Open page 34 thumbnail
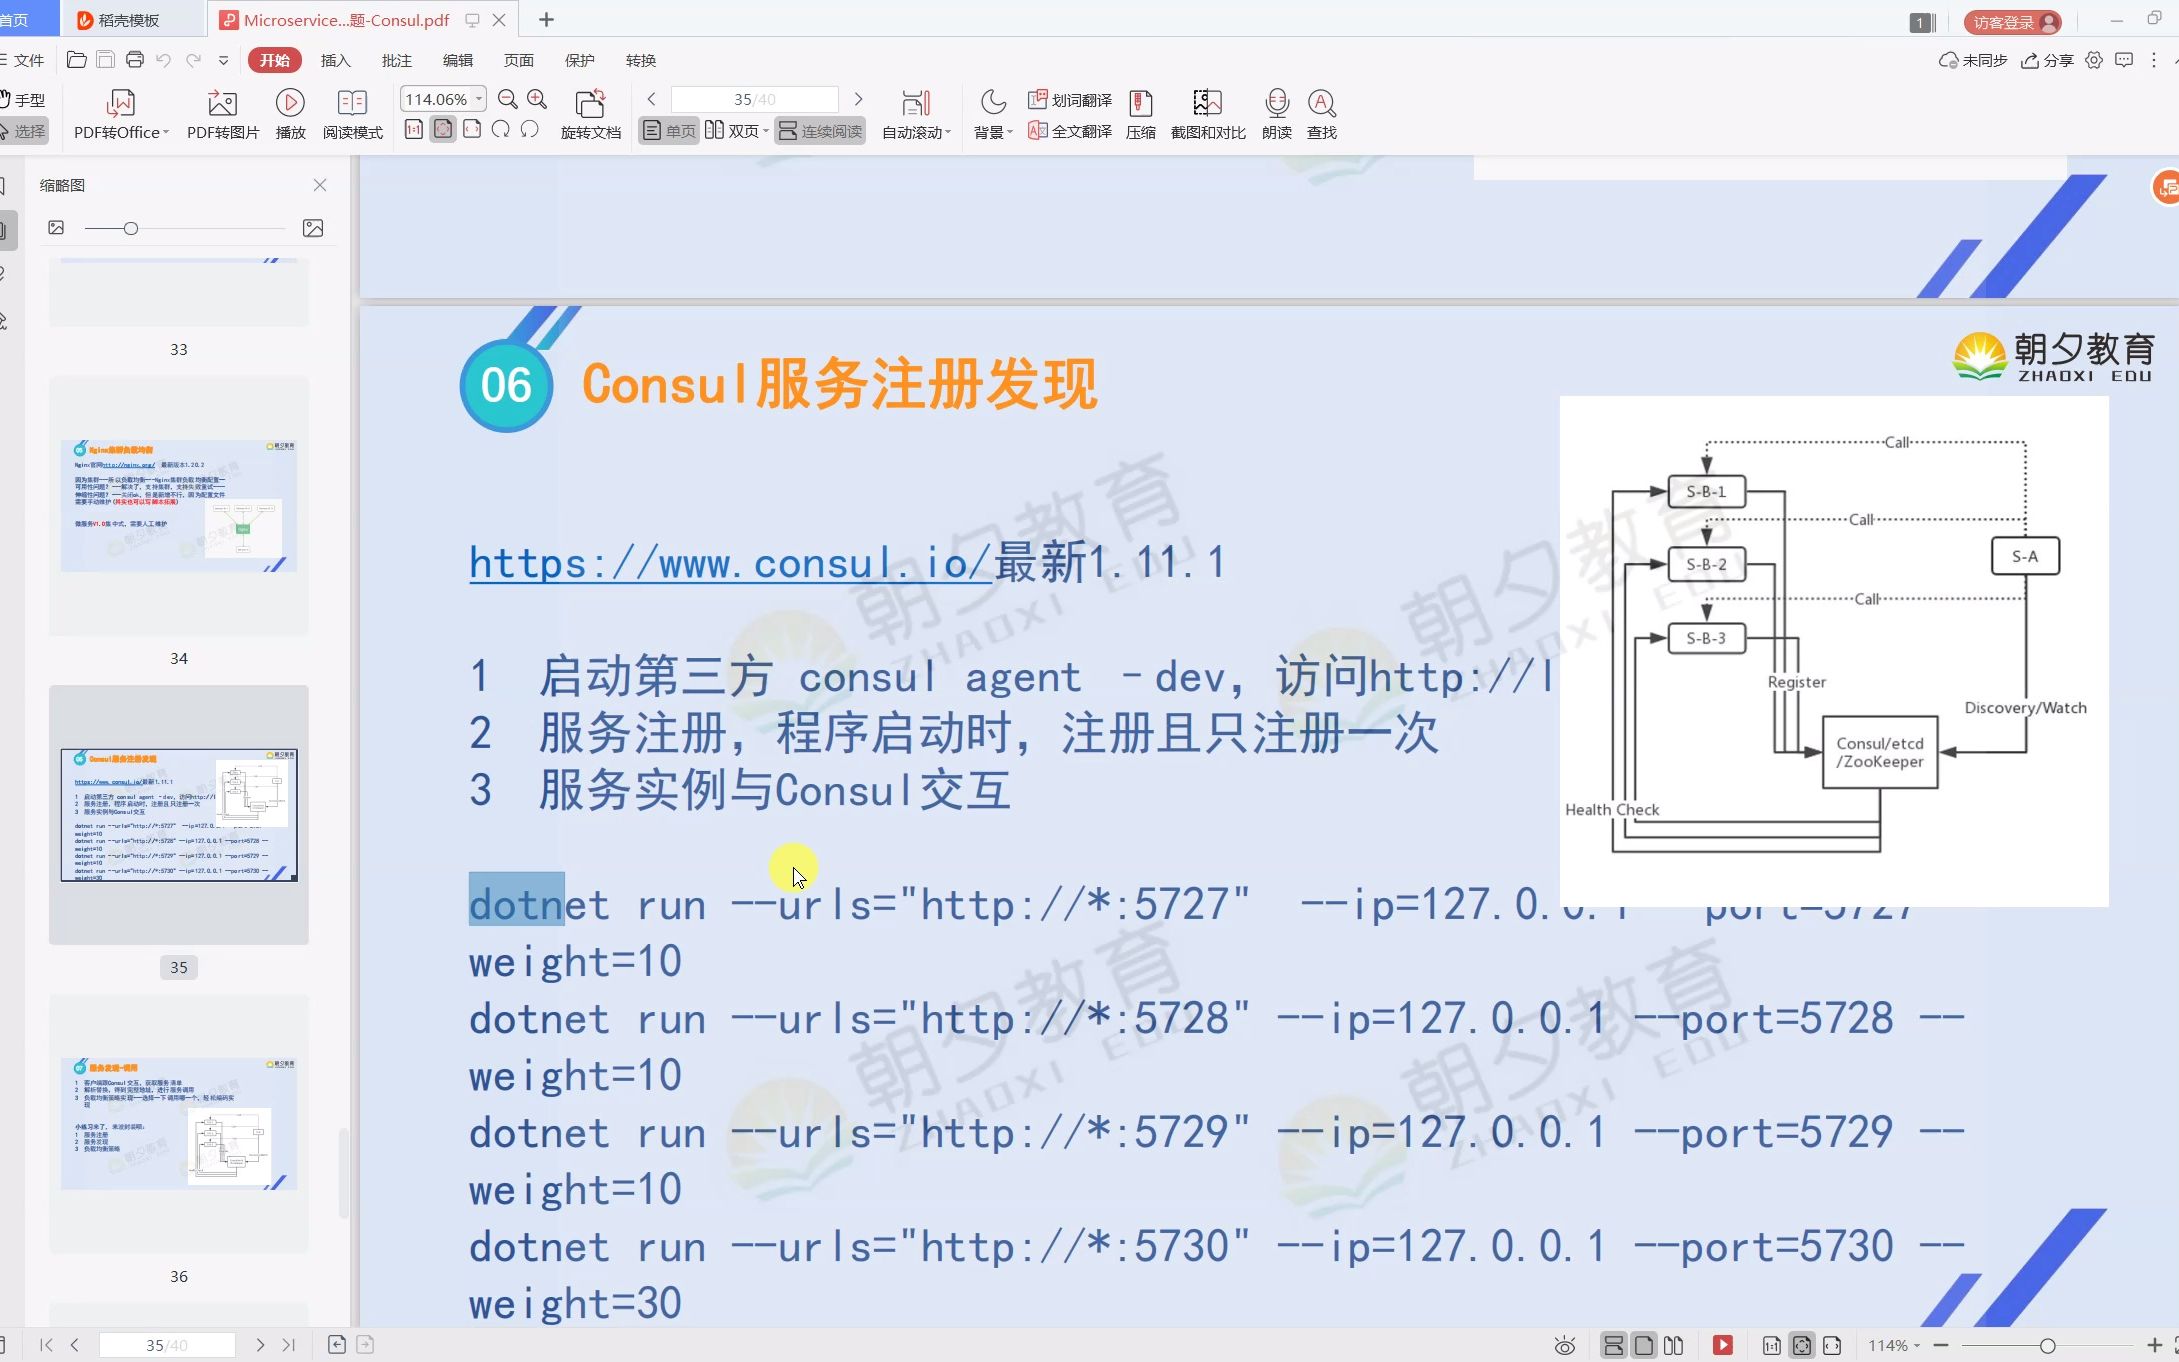This screenshot has height=1362, width=2179. (x=179, y=506)
